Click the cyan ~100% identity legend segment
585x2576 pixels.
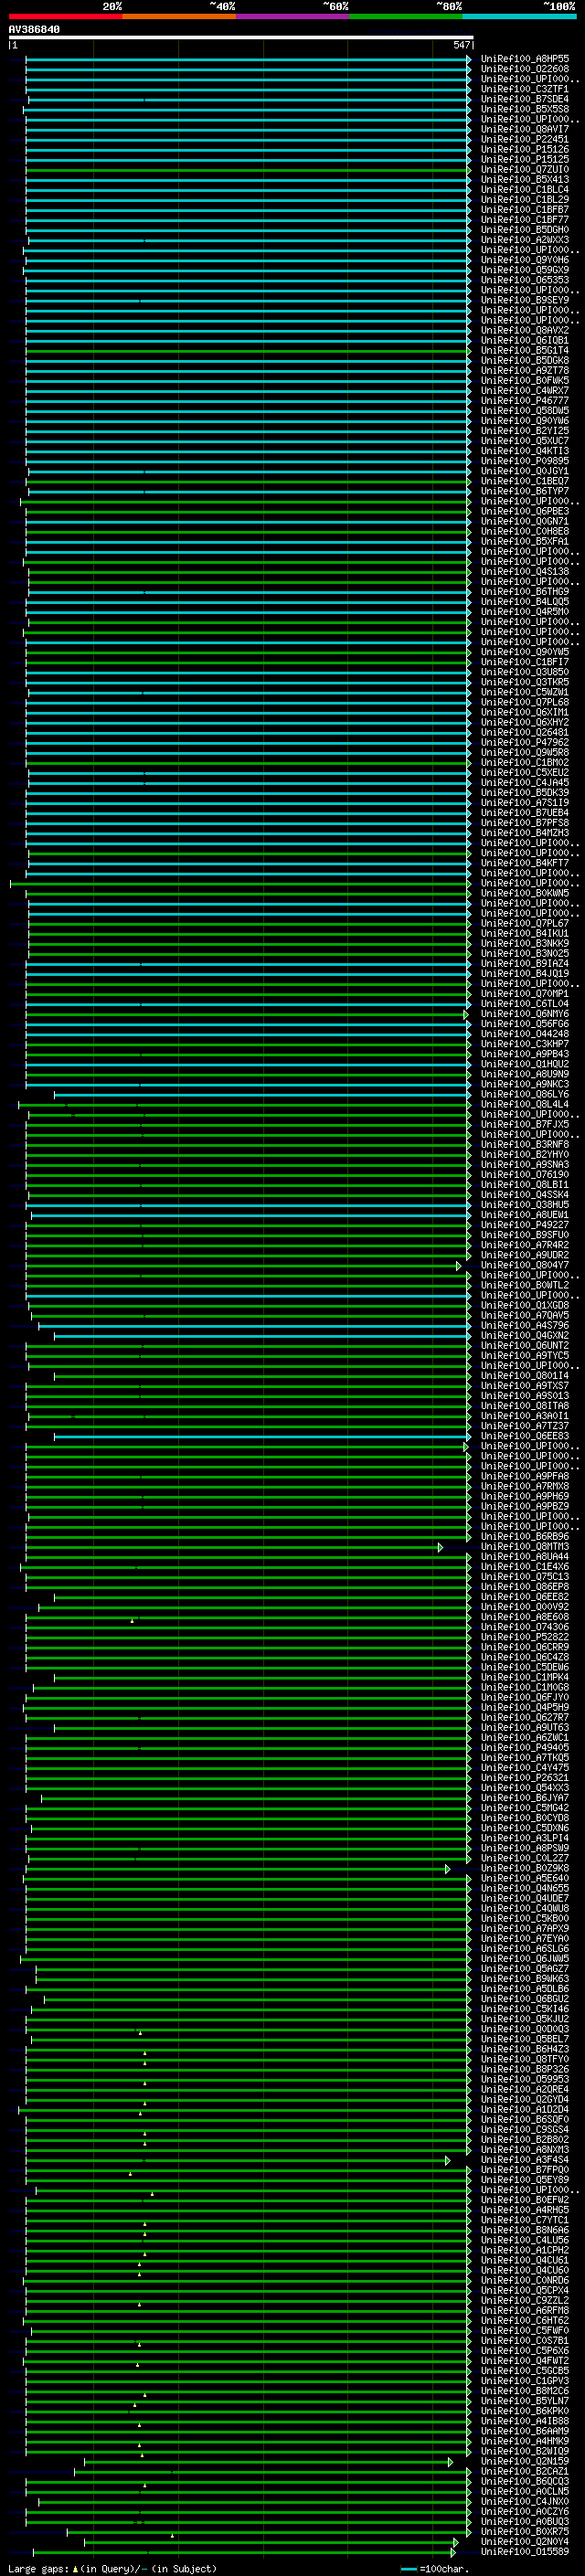(520, 16)
